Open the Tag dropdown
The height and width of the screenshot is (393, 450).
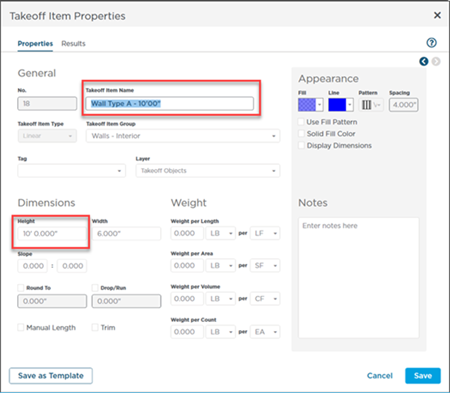72,171
